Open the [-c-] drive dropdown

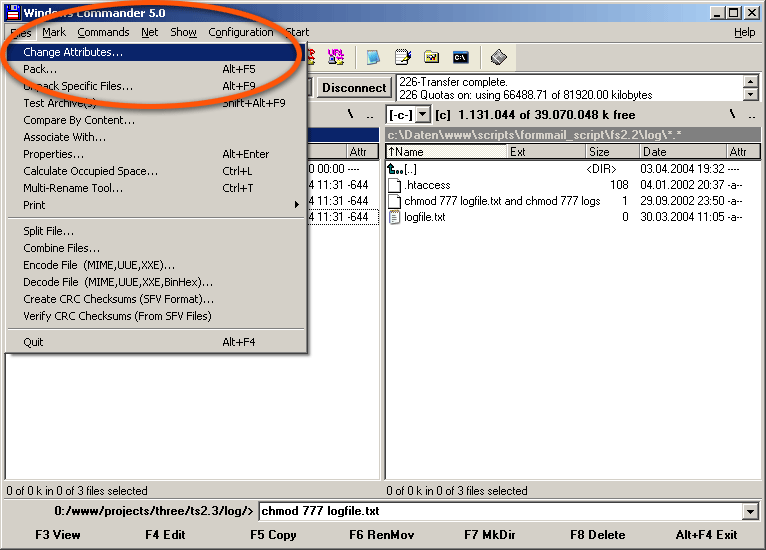pos(423,115)
